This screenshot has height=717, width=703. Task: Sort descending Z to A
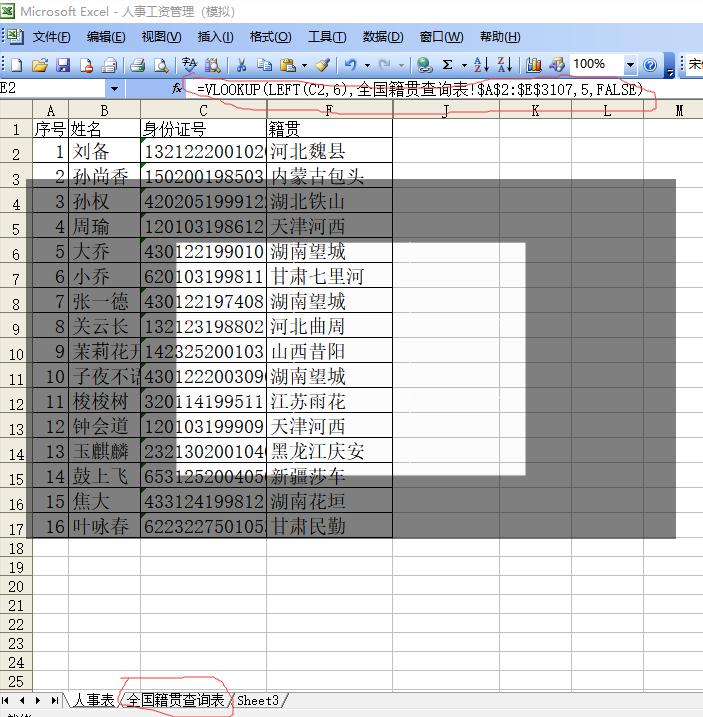pyautogui.click(x=504, y=65)
